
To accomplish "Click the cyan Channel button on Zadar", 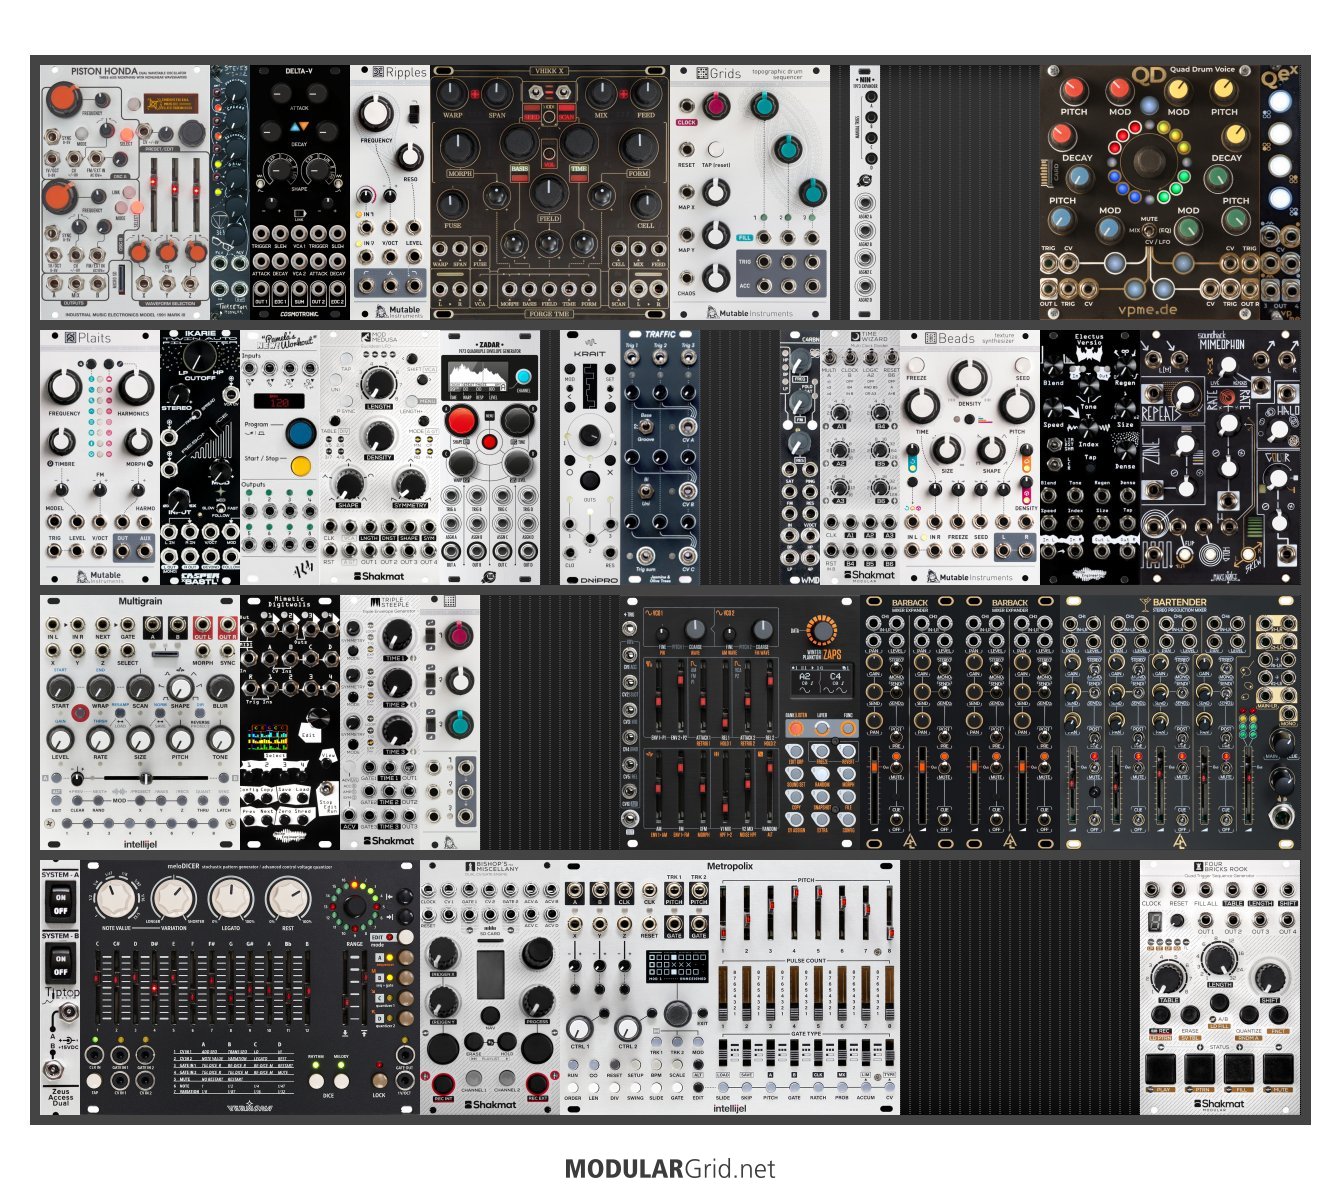I will coord(522,377).
